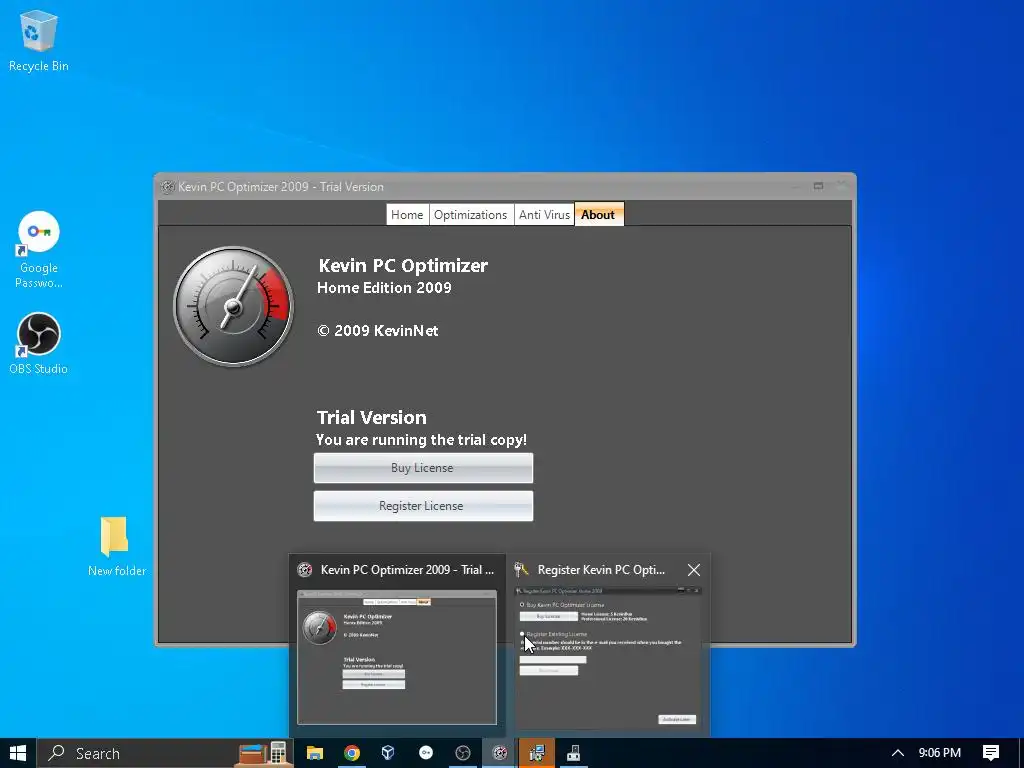Viewport: 1024px width, 768px height.
Task: Select the About tab
Action: coord(598,215)
